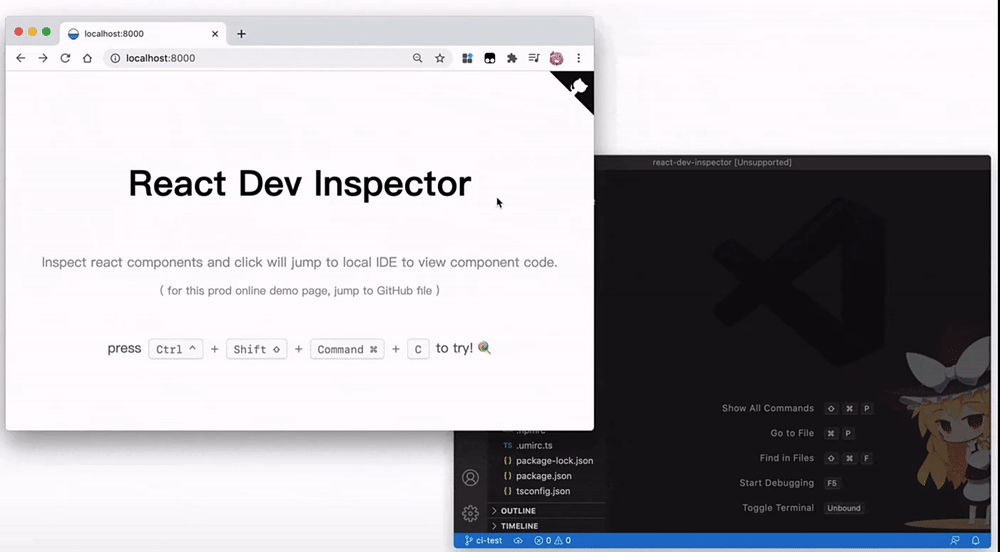Click the cloud sync icon in VS Code status bar

click(x=518, y=541)
